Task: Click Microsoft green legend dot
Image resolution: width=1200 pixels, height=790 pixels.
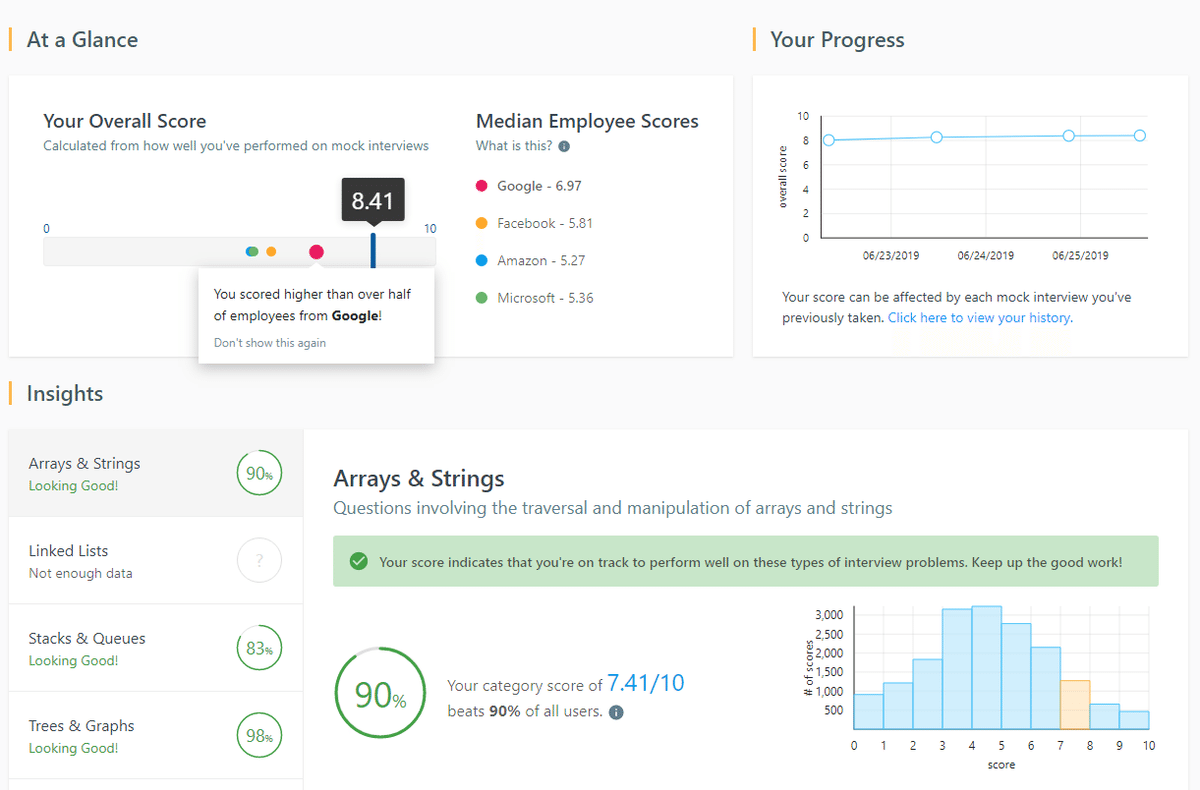Action: tap(481, 298)
